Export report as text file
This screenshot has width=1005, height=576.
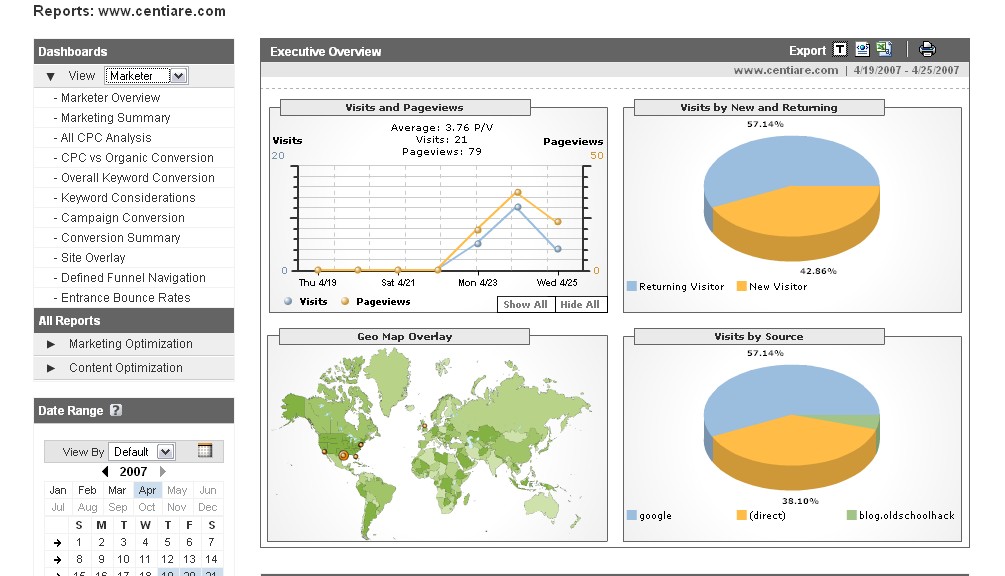[840, 50]
